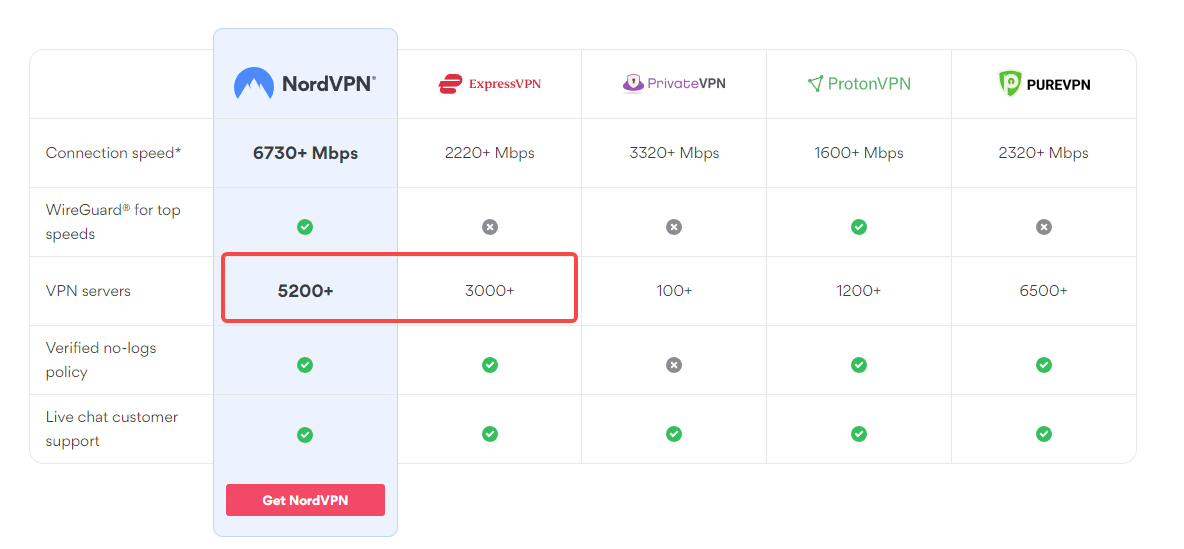Image resolution: width=1184 pixels, height=549 pixels.
Task: Click ExpressVPN's WireGuard gray X icon
Action: [x=490, y=227]
